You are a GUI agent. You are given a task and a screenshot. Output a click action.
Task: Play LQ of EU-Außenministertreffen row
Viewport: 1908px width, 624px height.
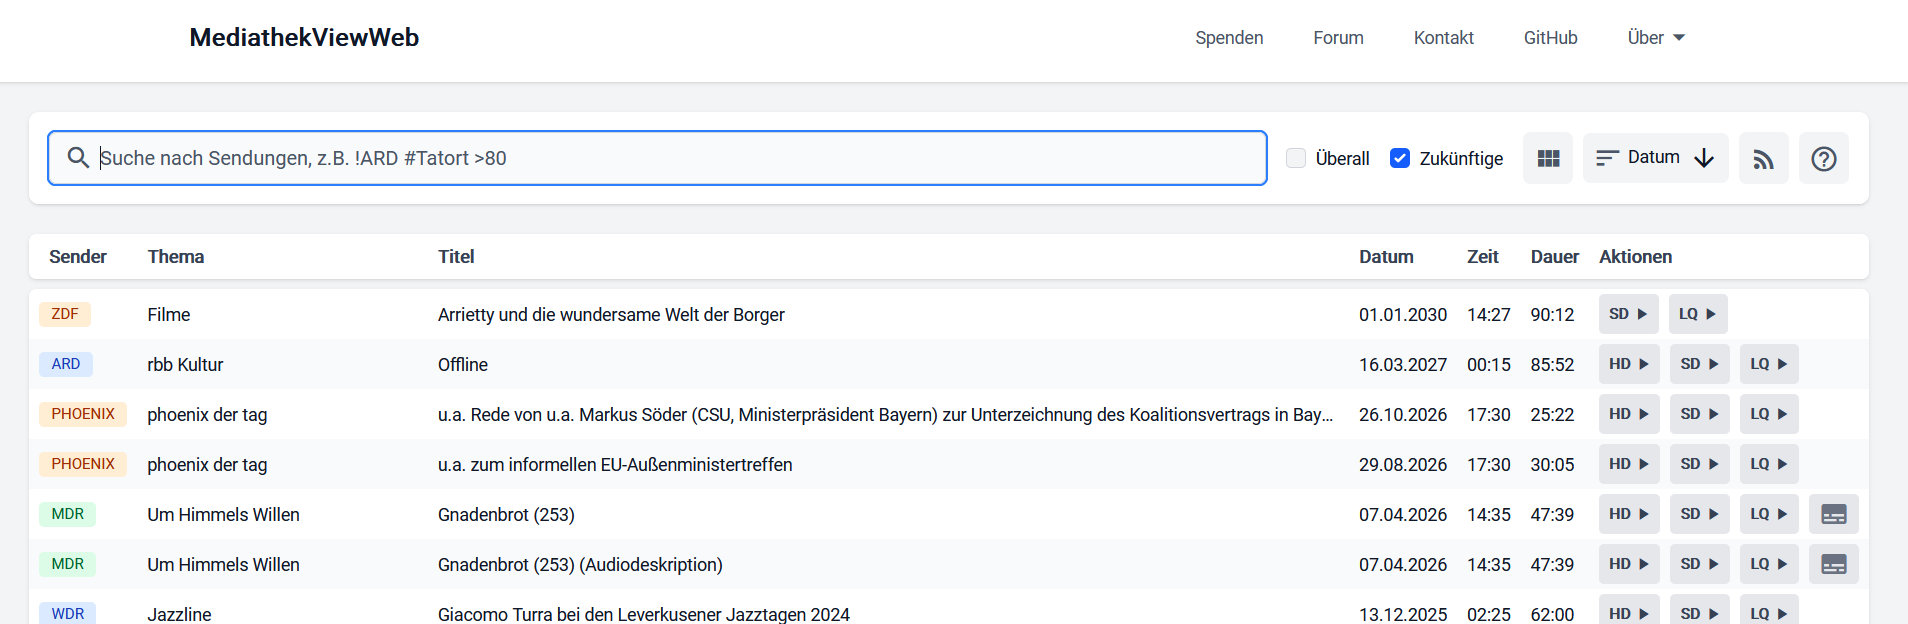[1769, 464]
